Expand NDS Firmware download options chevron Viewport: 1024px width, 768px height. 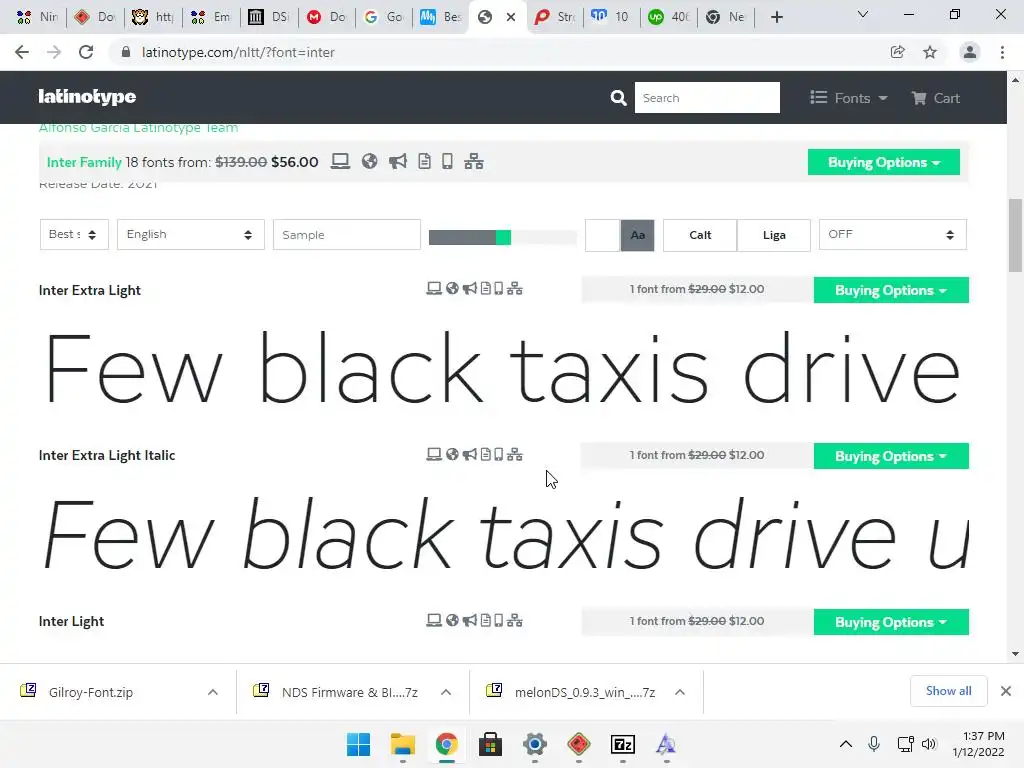[446, 692]
